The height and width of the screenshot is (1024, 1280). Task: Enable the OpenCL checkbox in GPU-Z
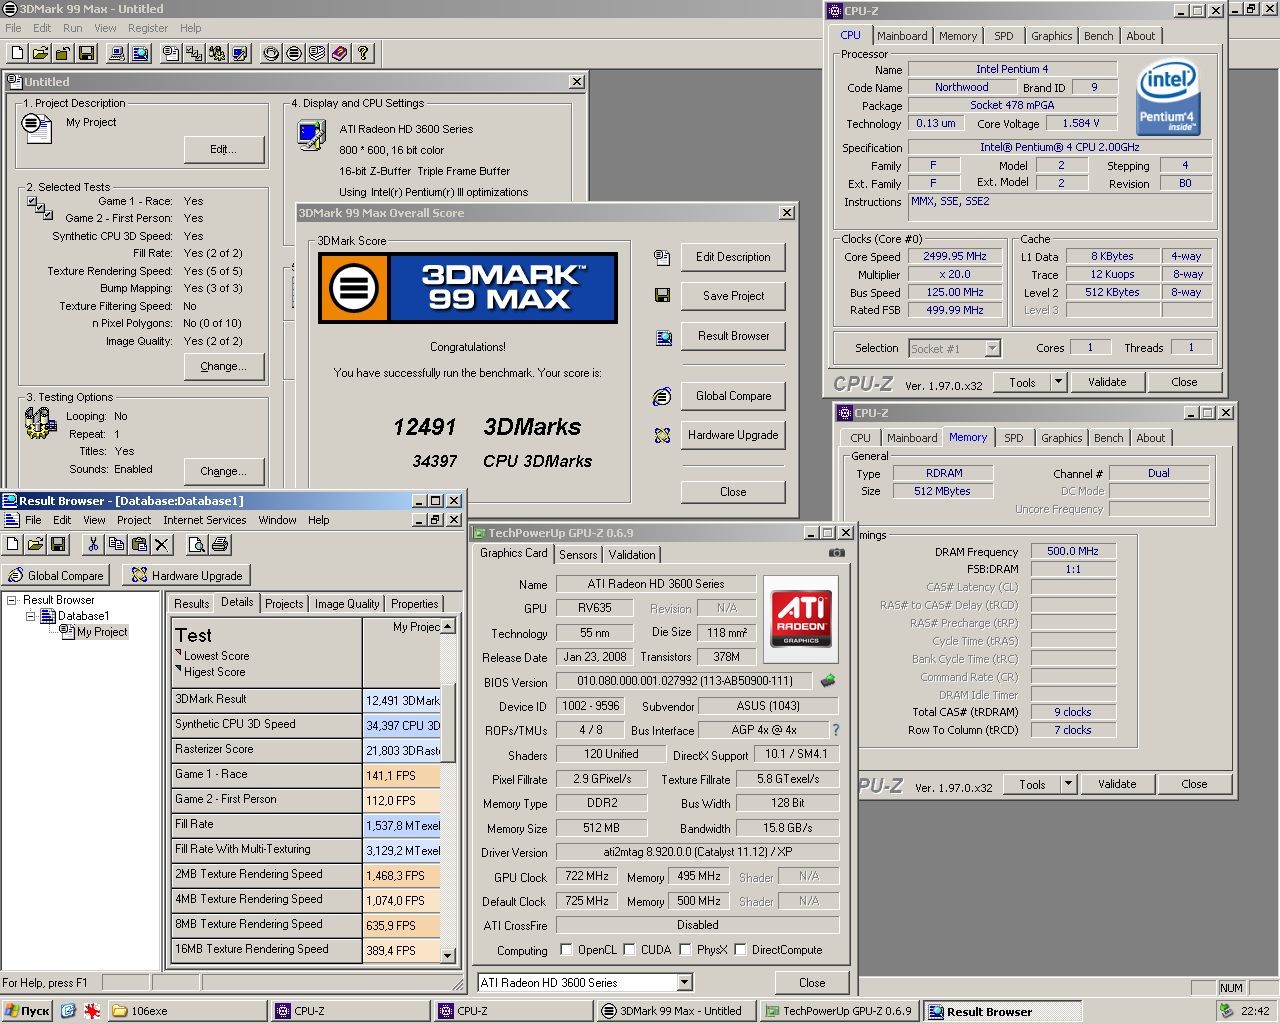click(567, 950)
